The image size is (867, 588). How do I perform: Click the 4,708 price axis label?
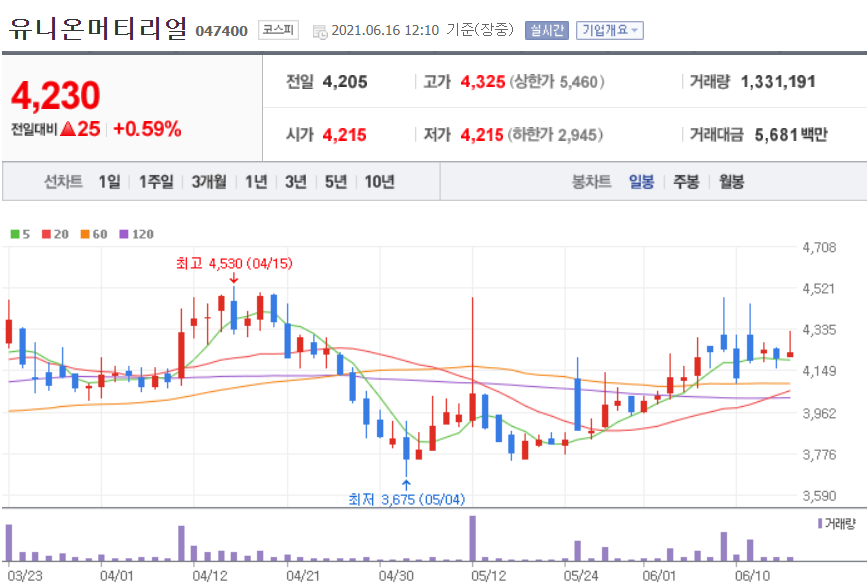coord(819,247)
